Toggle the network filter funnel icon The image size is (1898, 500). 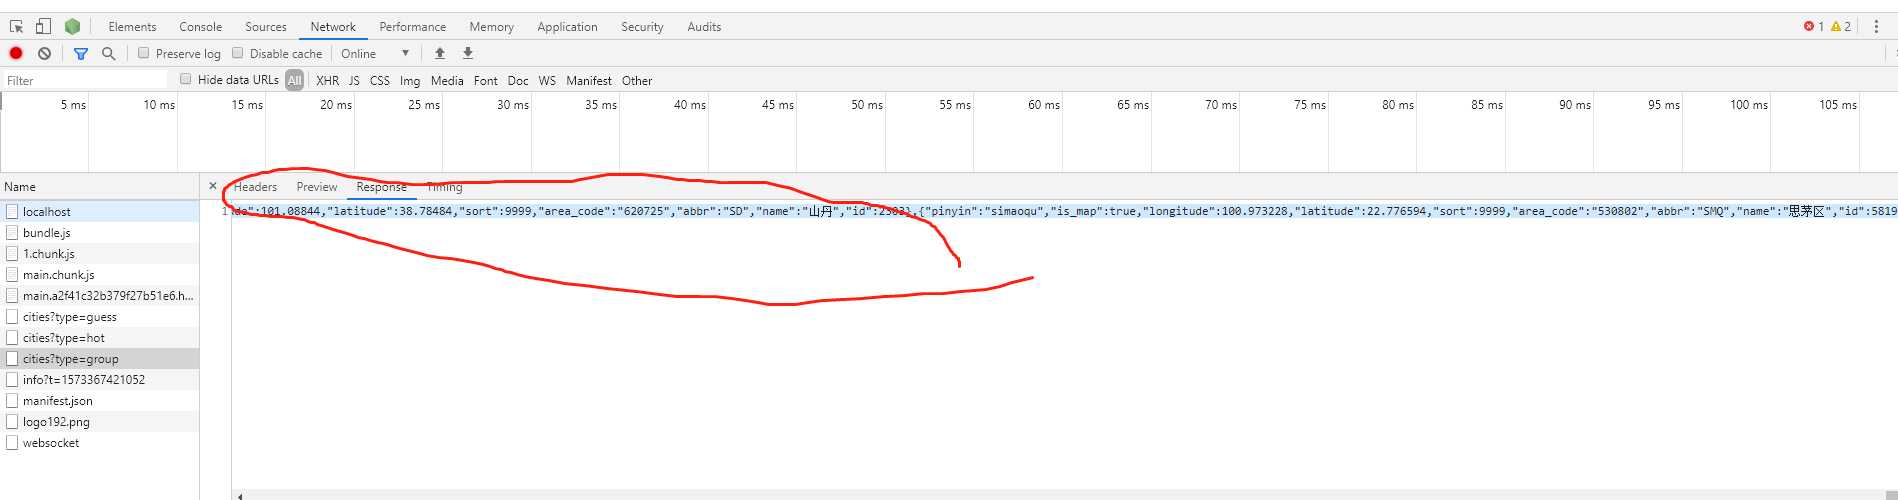tap(81, 53)
